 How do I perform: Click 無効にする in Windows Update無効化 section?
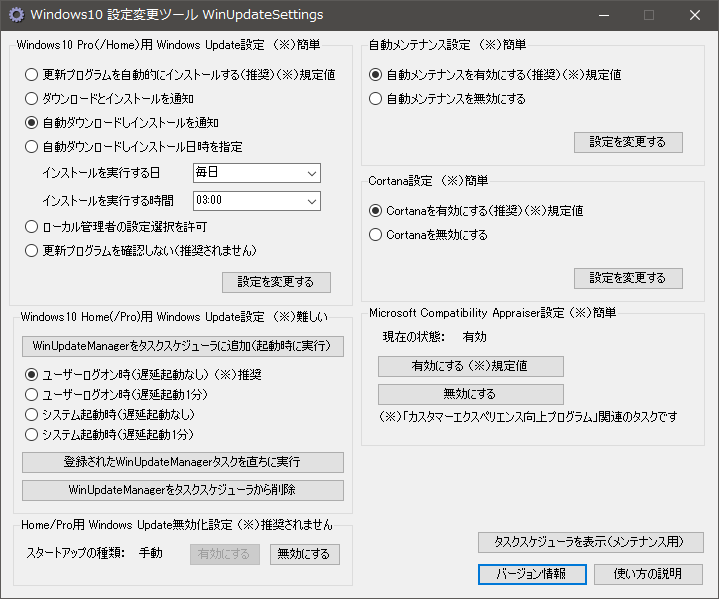tap(304, 554)
